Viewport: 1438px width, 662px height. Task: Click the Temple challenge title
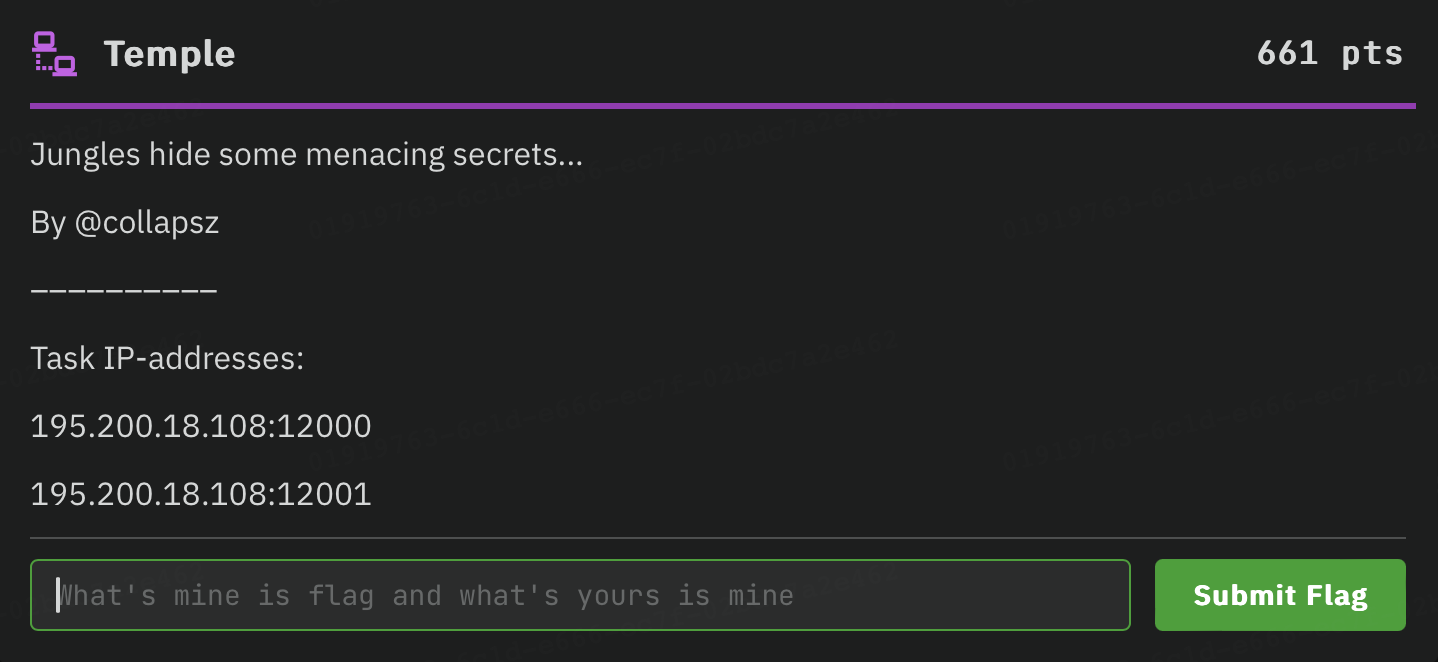pyautogui.click(x=169, y=54)
